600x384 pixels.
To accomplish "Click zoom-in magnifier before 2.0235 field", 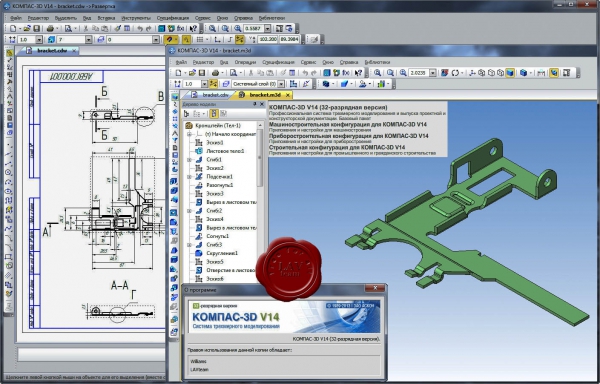I will tap(403, 73).
